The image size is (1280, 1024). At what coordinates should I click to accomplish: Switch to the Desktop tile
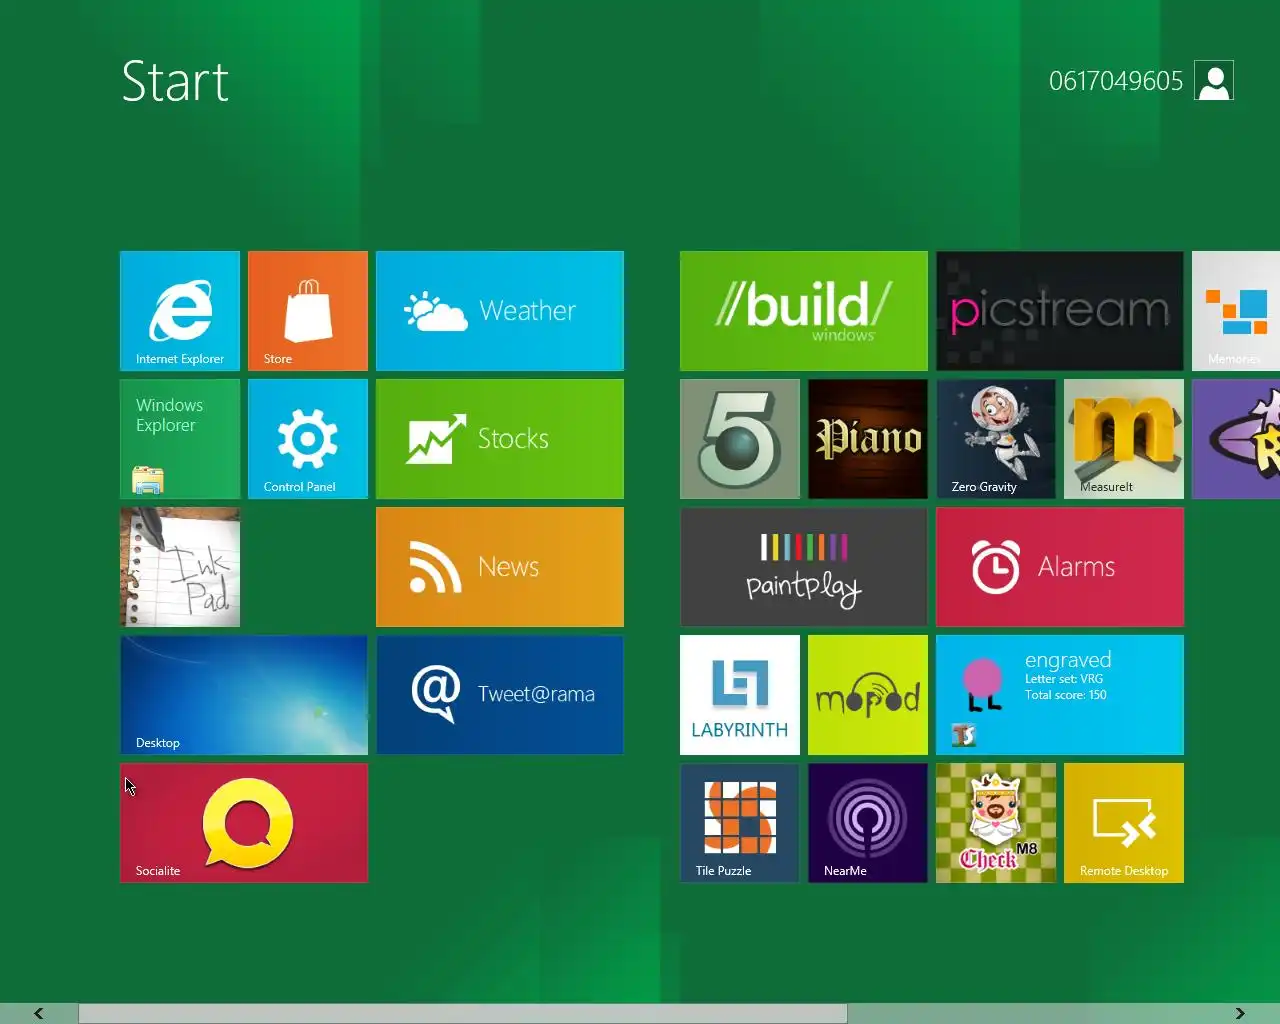coord(244,695)
